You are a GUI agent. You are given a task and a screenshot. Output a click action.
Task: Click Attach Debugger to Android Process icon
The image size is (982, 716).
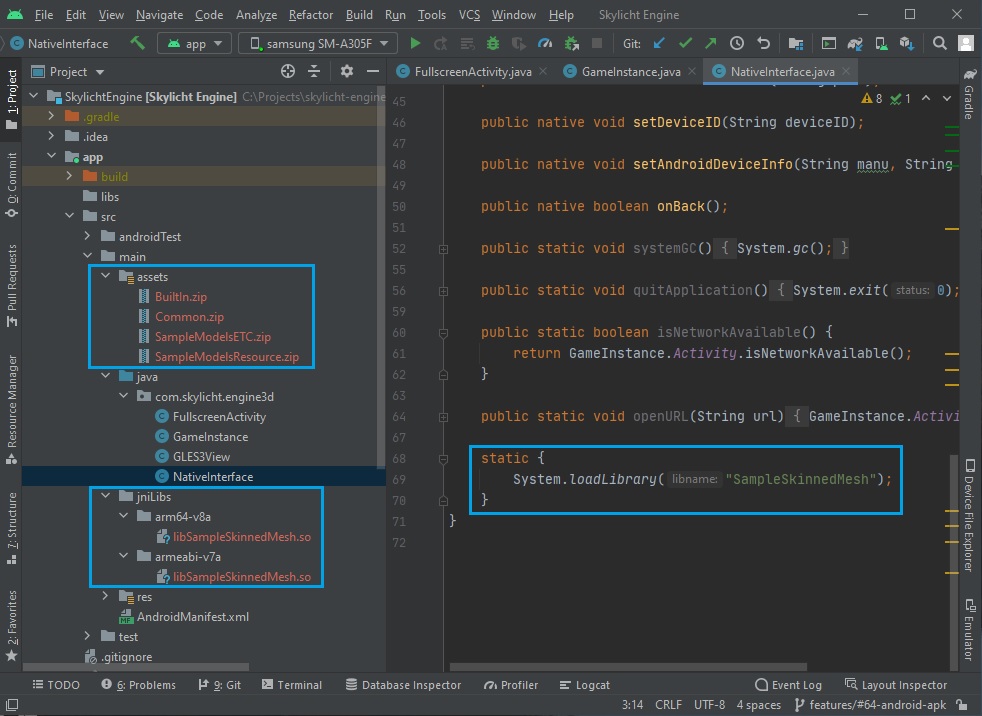pos(571,43)
